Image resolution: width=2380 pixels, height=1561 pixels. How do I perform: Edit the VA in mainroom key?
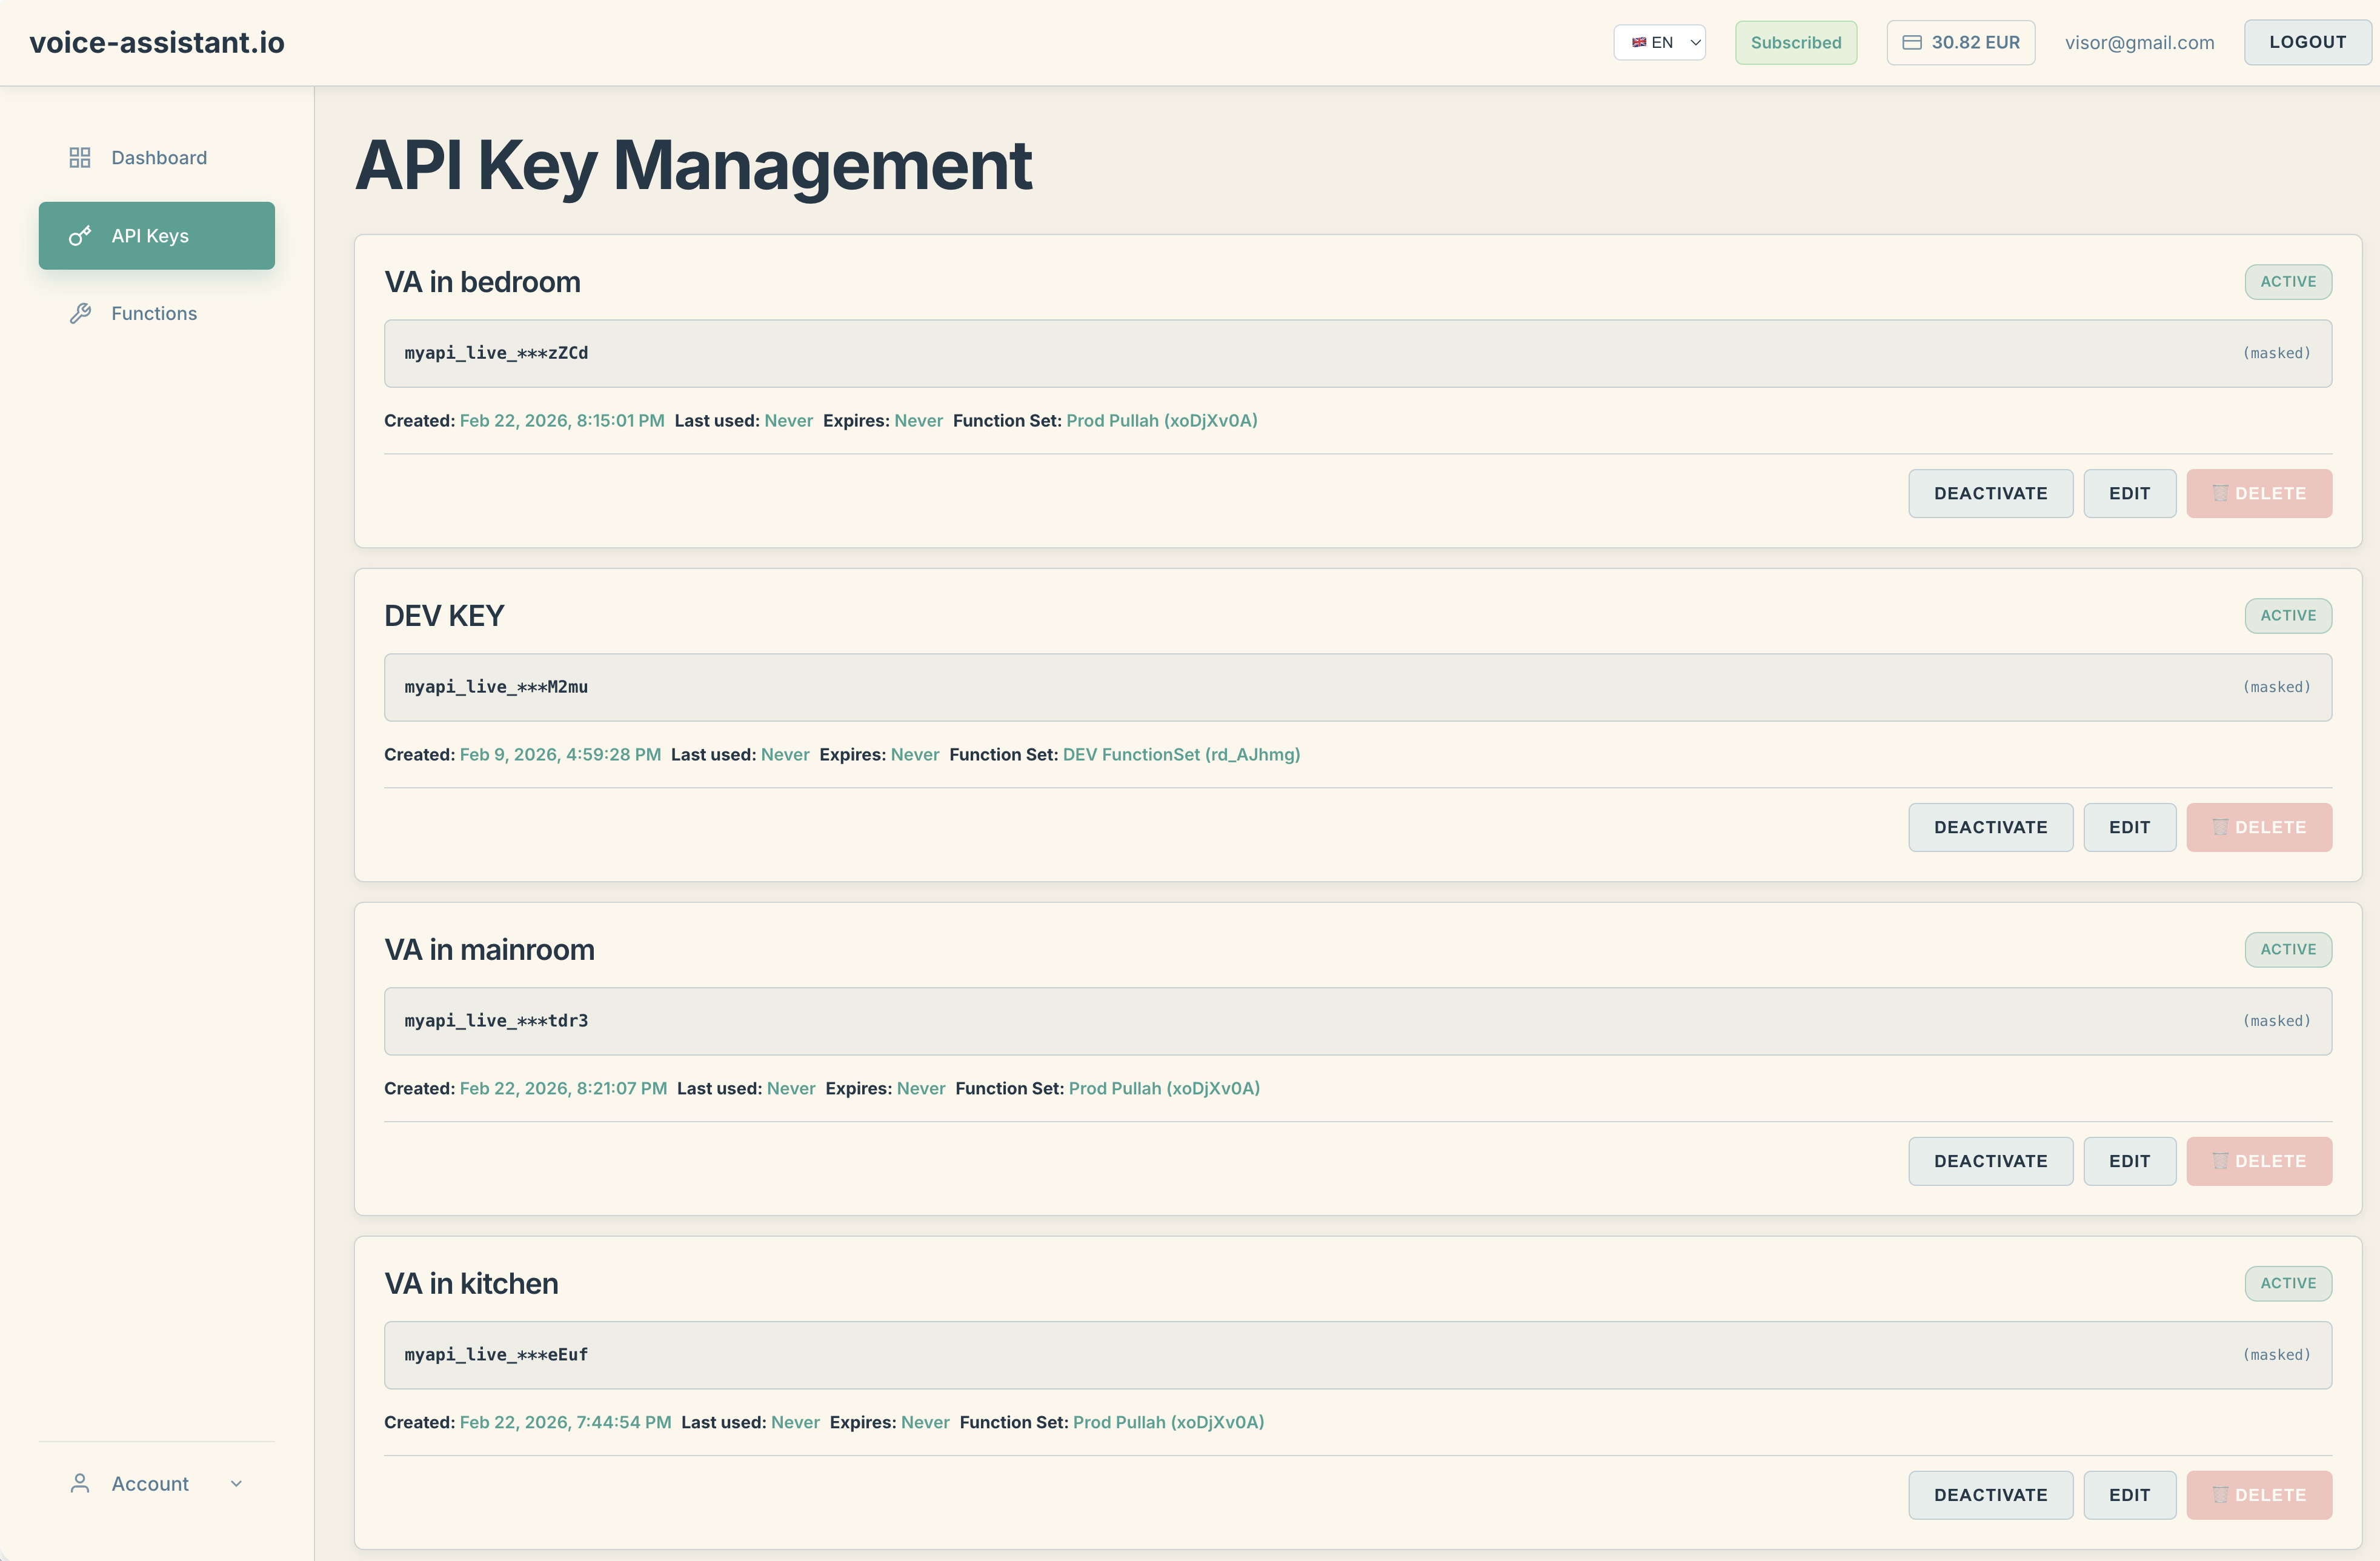(2129, 1161)
